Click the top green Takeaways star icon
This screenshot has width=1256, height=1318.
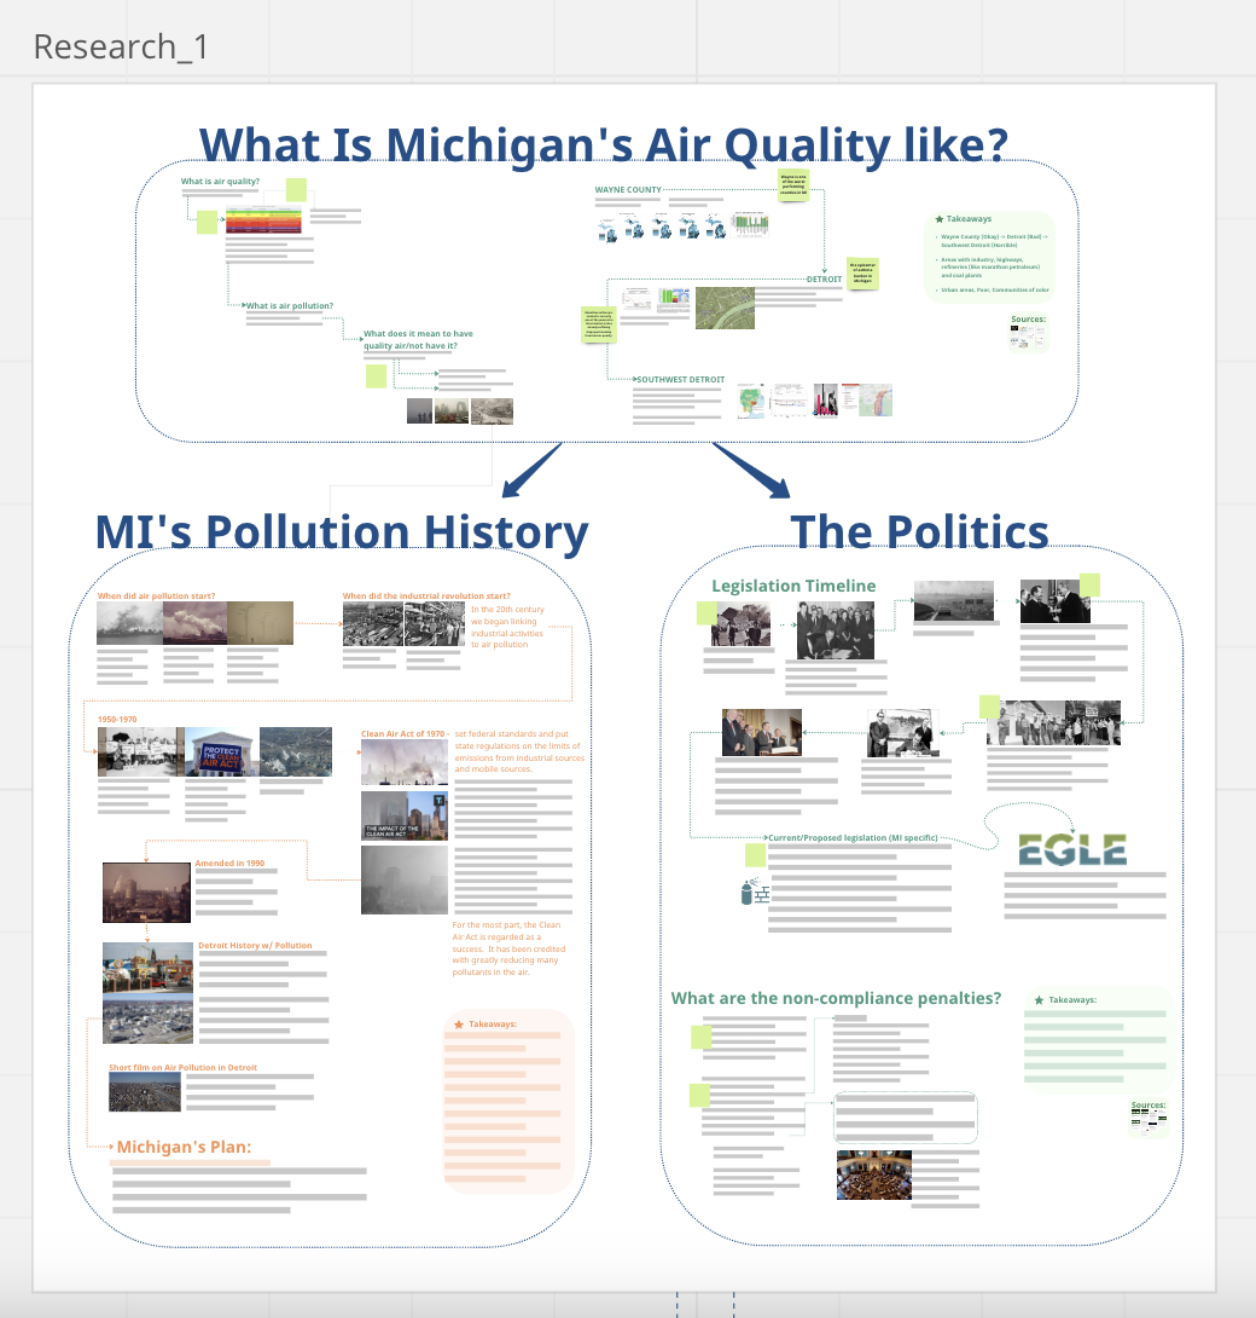coord(939,219)
